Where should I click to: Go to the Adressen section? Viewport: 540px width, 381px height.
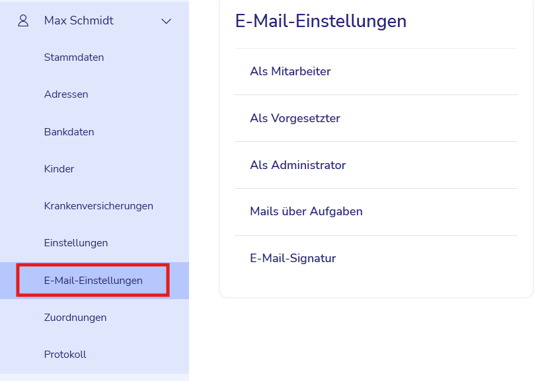coord(66,94)
